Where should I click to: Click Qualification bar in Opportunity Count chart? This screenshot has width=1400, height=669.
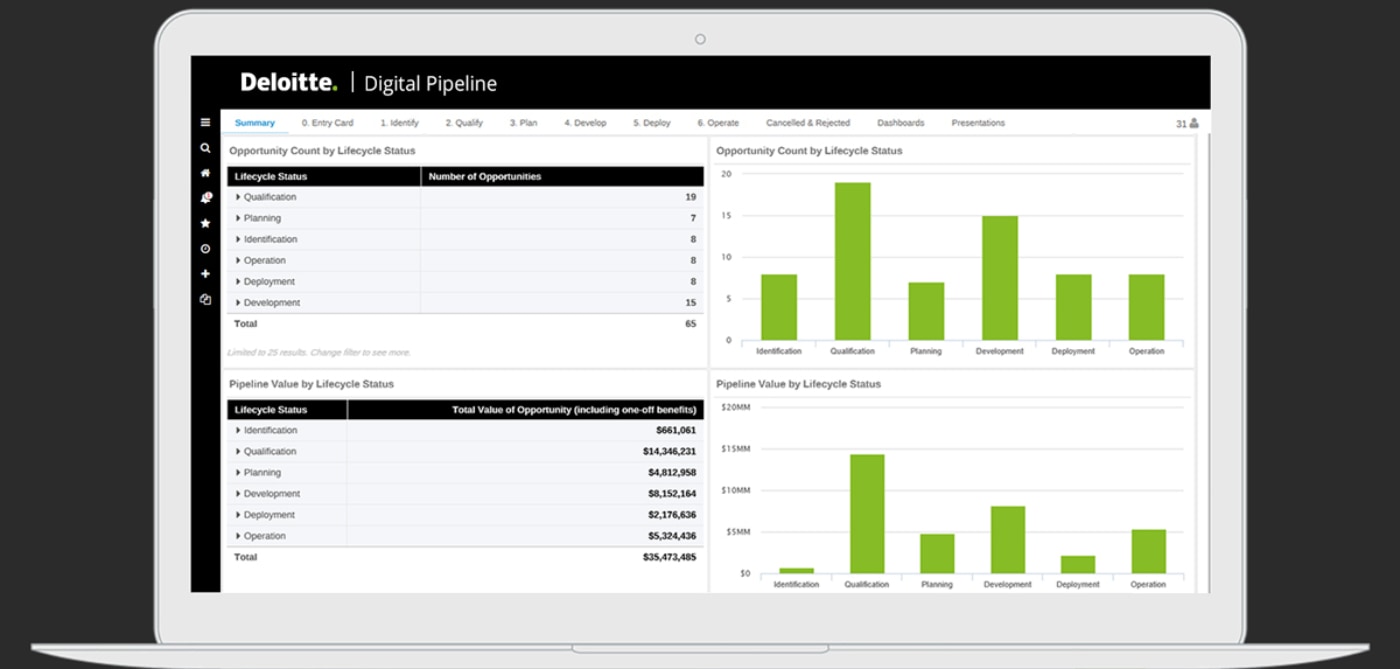[x=852, y=261]
